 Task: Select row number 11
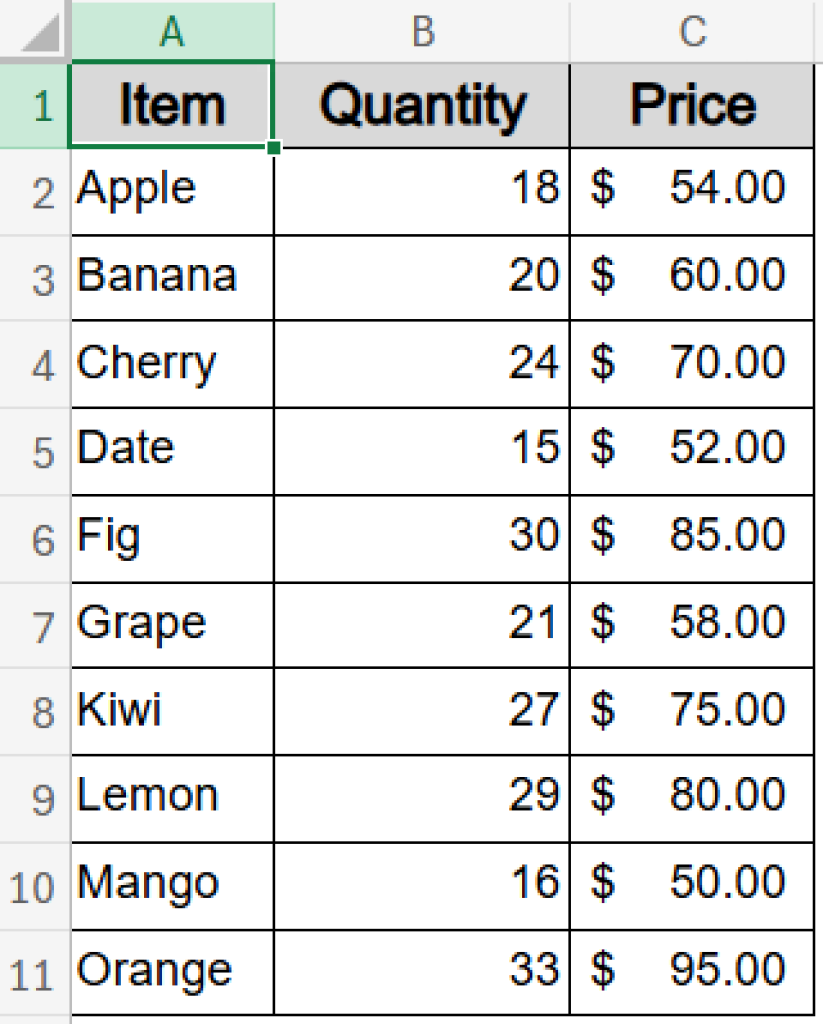coord(35,967)
